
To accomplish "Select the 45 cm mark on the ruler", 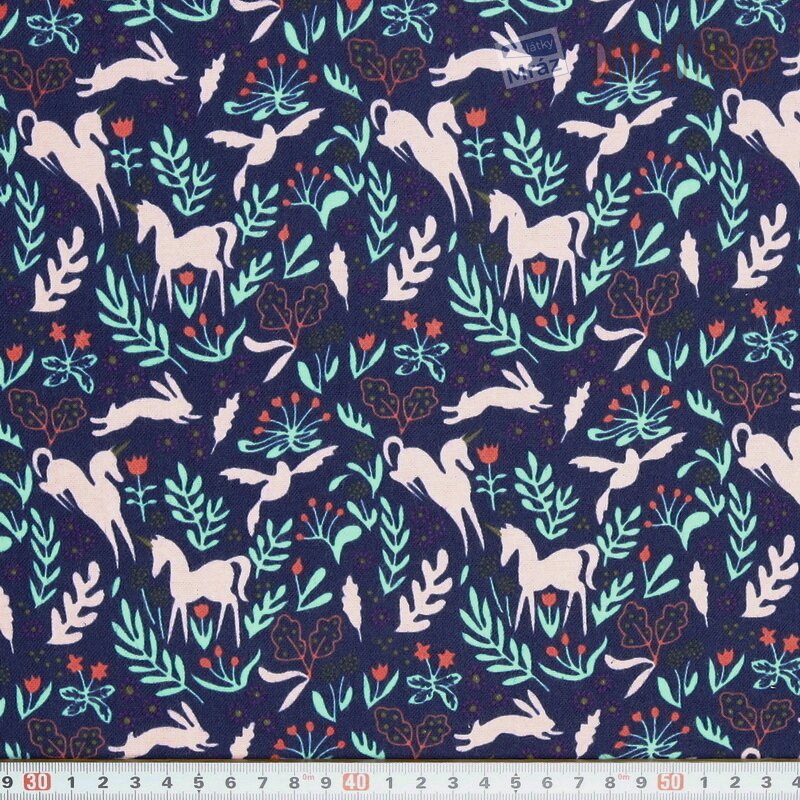I will click(514, 780).
